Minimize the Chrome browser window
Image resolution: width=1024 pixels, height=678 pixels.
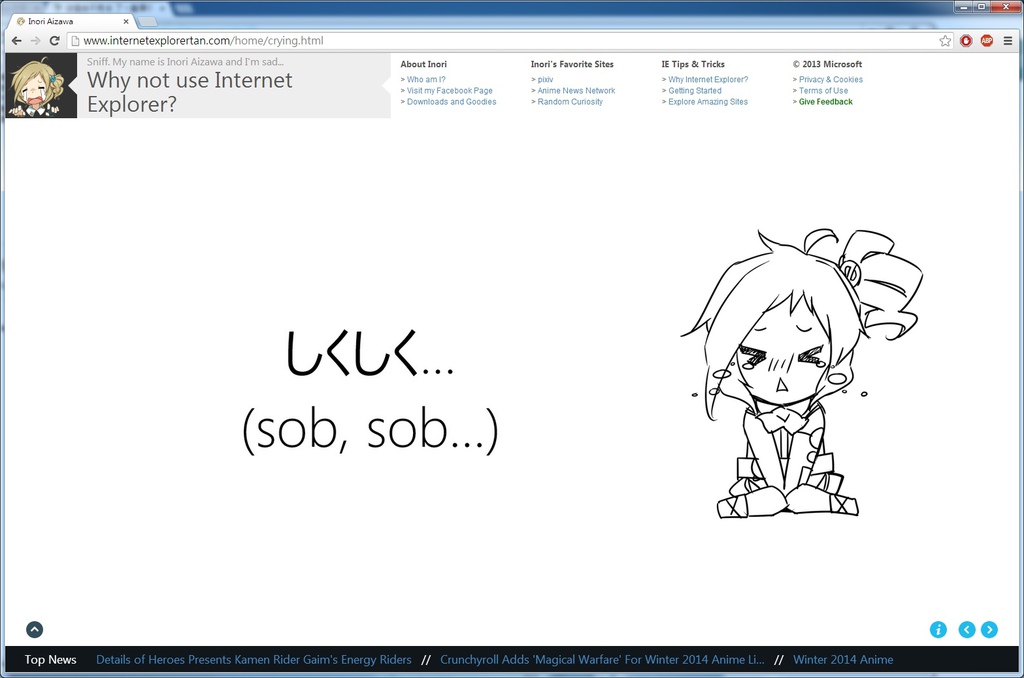click(963, 7)
